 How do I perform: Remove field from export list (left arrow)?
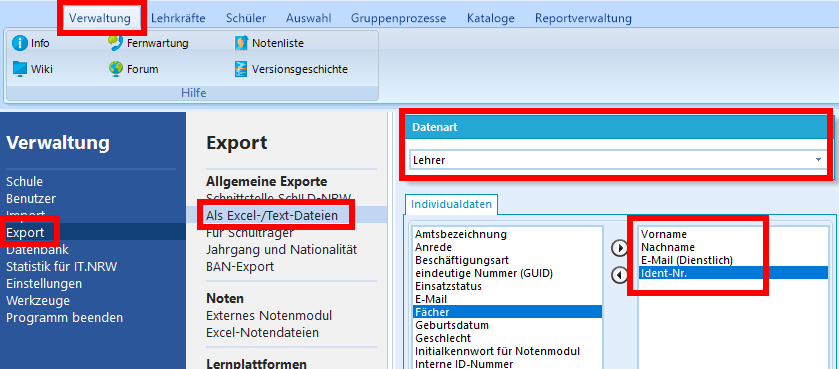(619, 275)
